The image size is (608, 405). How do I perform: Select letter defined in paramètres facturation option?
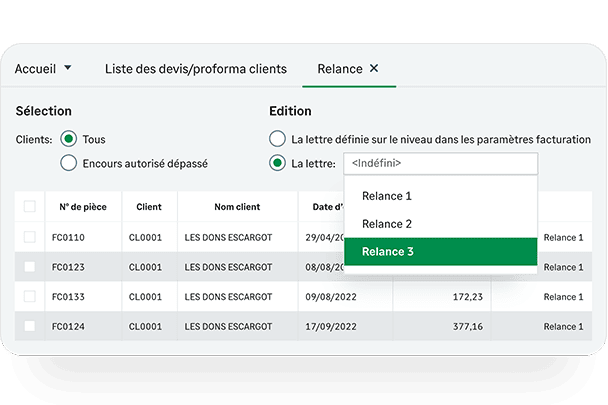(x=277, y=140)
